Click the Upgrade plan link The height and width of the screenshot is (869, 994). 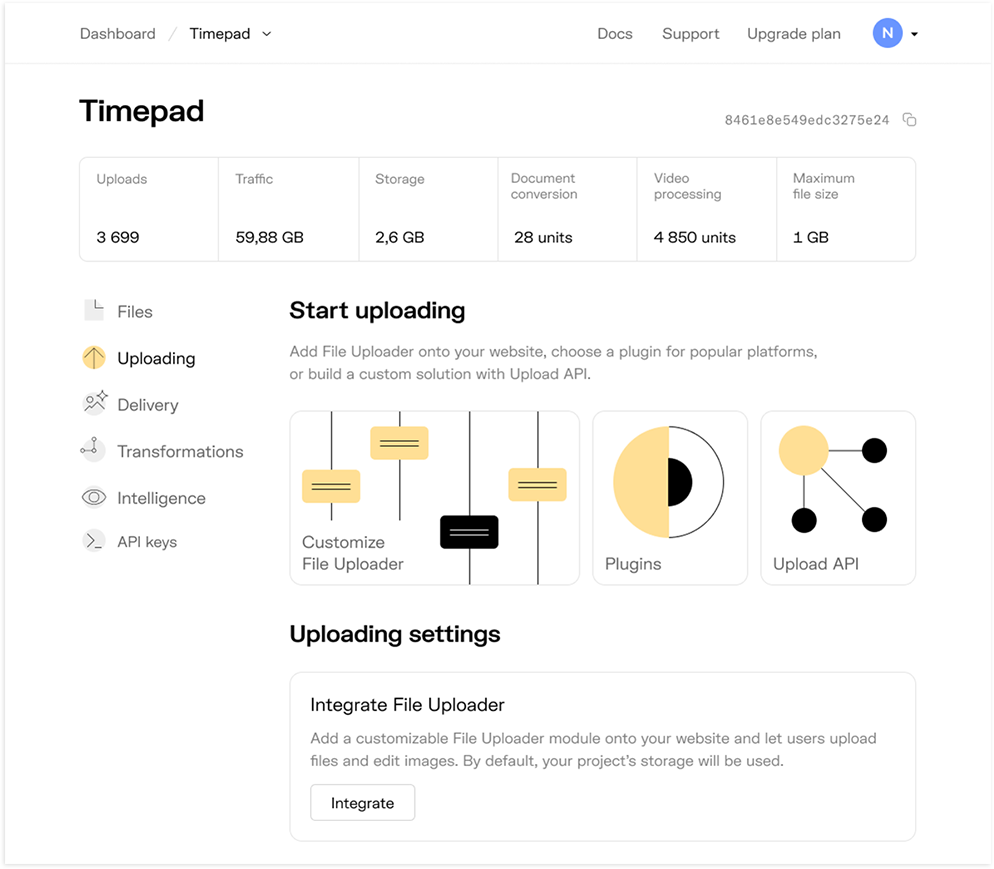(793, 34)
